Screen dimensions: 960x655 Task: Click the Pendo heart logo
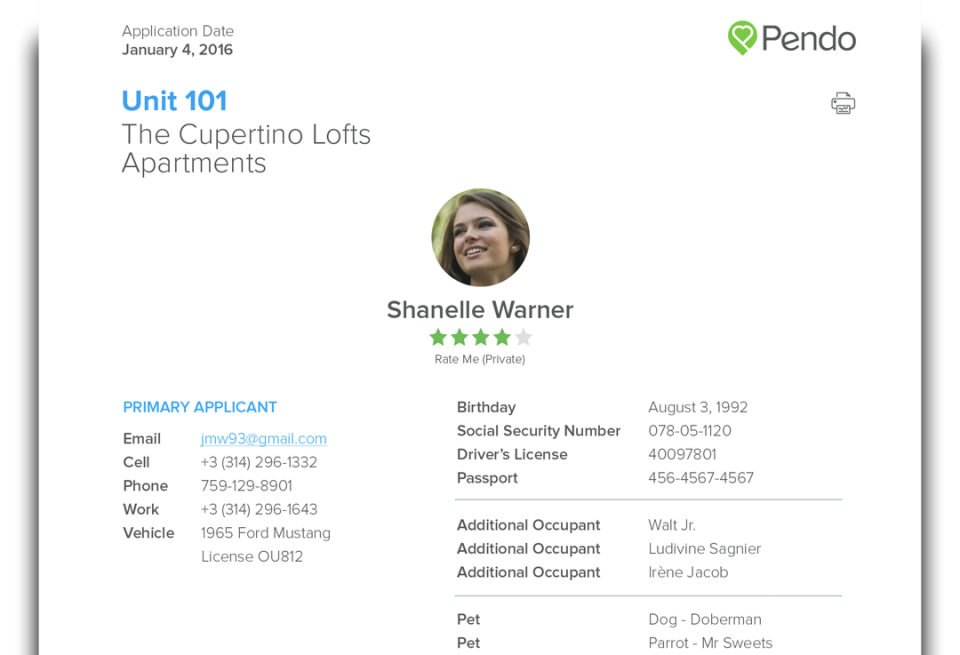[x=742, y=38]
